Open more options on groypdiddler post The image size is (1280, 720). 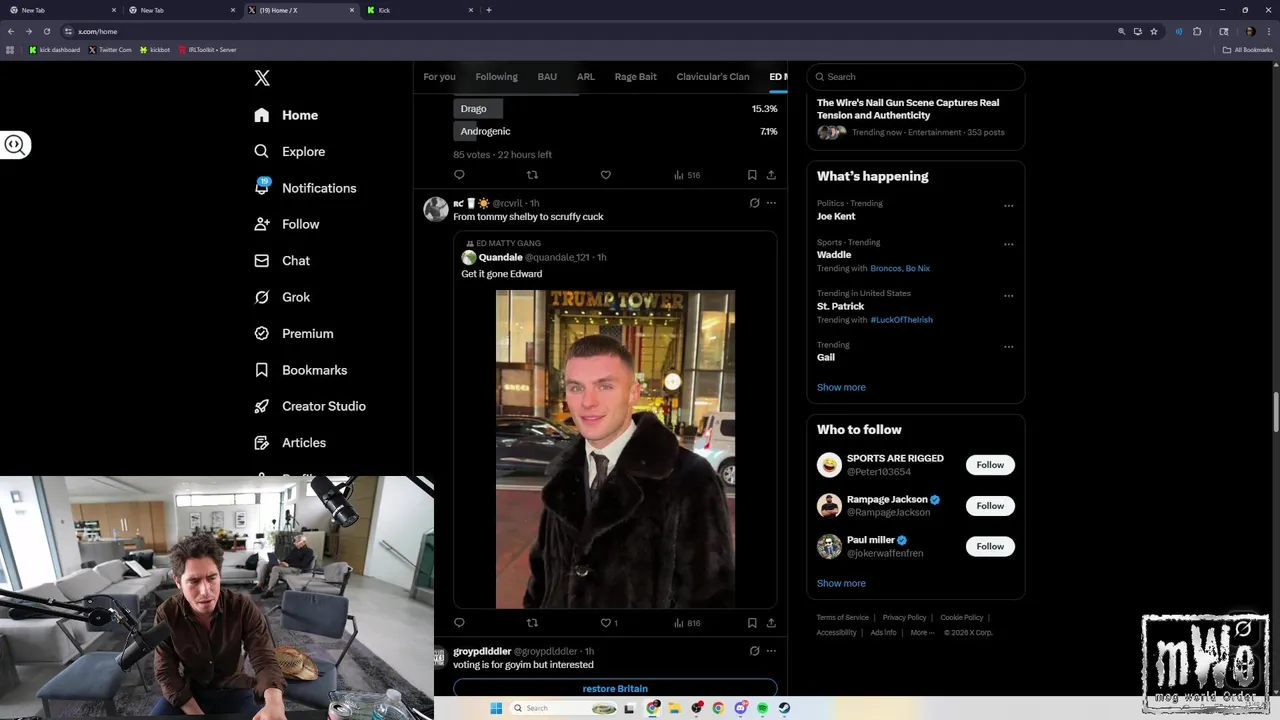click(x=771, y=651)
